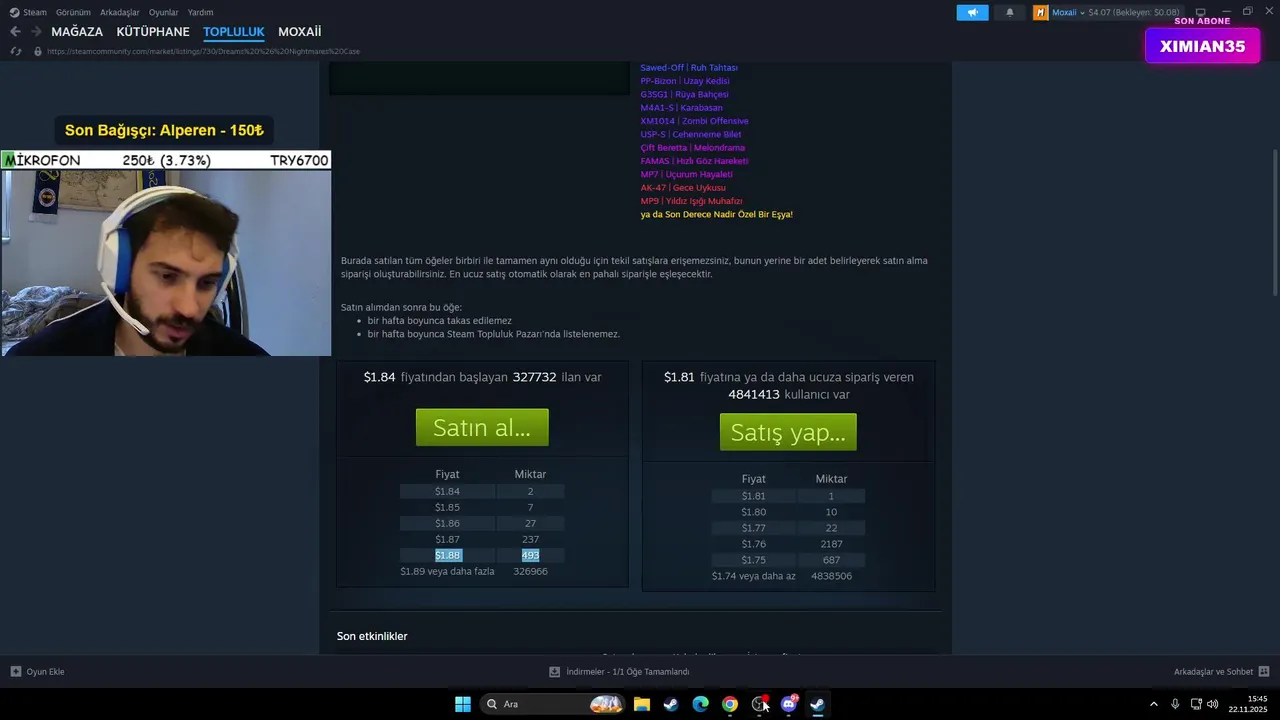Switch to Big Picture mode icon

click(x=1201, y=13)
